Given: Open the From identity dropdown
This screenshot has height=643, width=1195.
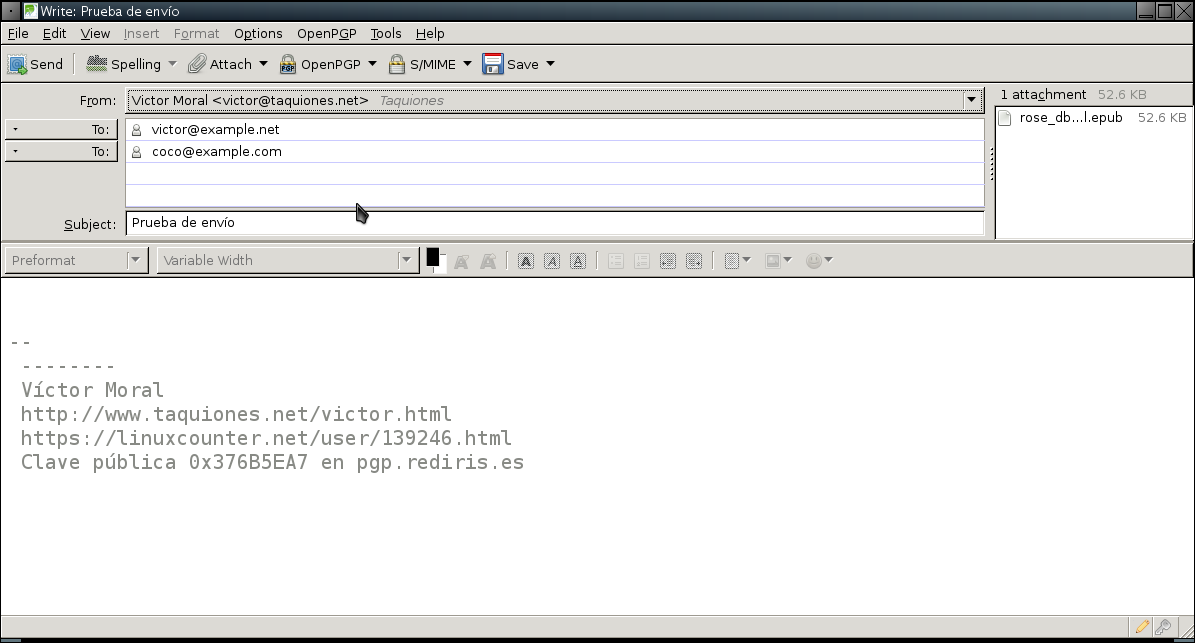Looking at the screenshot, I should [x=970, y=100].
